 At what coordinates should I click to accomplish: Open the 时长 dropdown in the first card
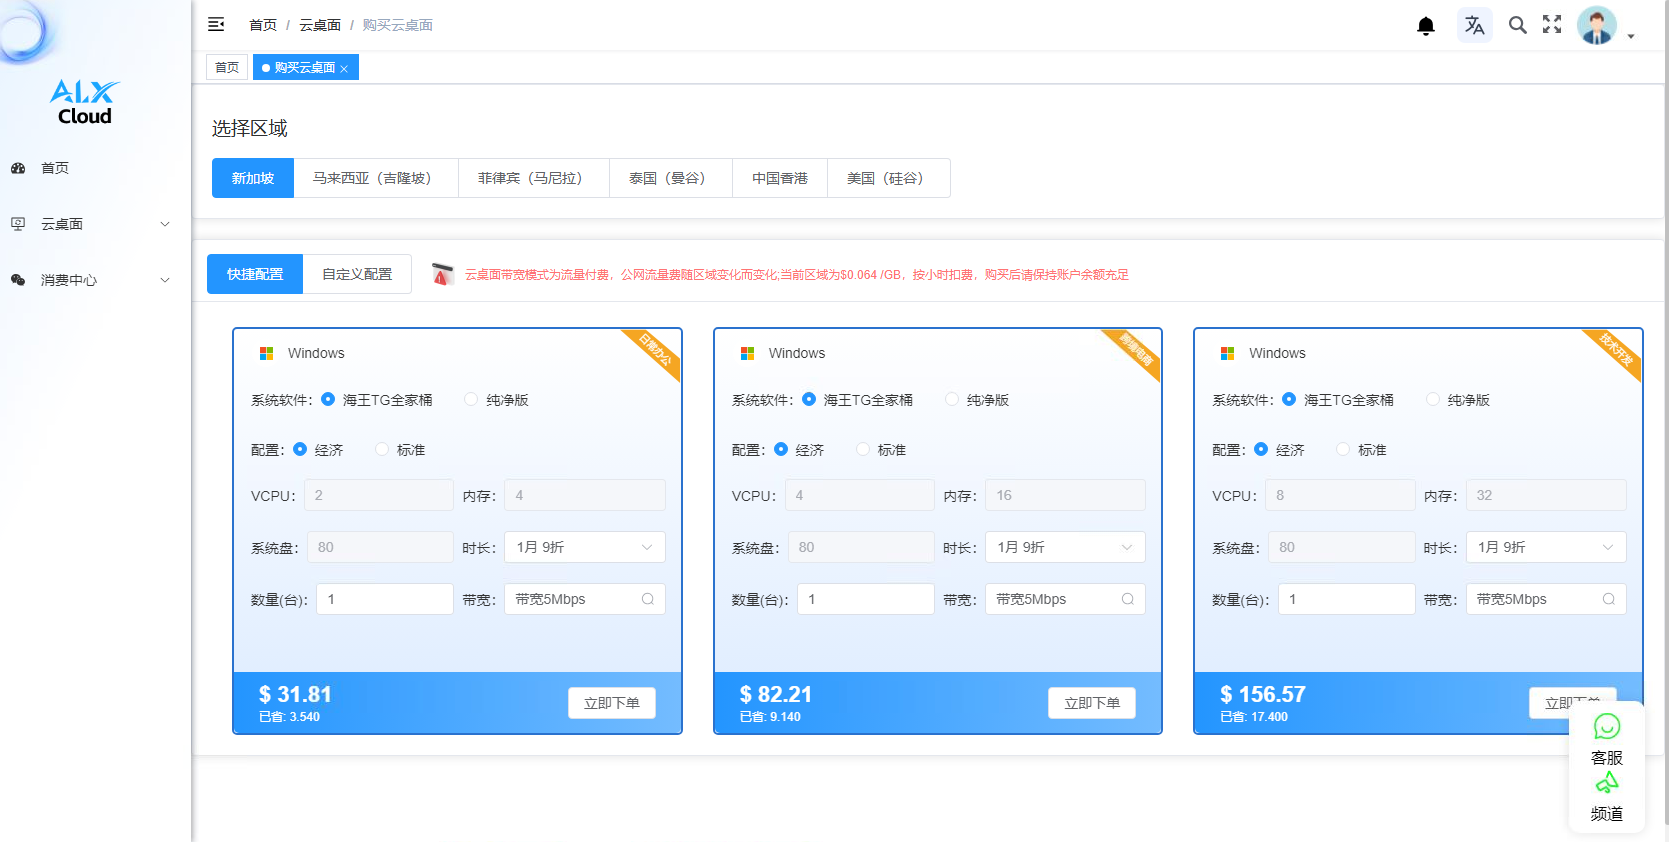[x=584, y=547]
